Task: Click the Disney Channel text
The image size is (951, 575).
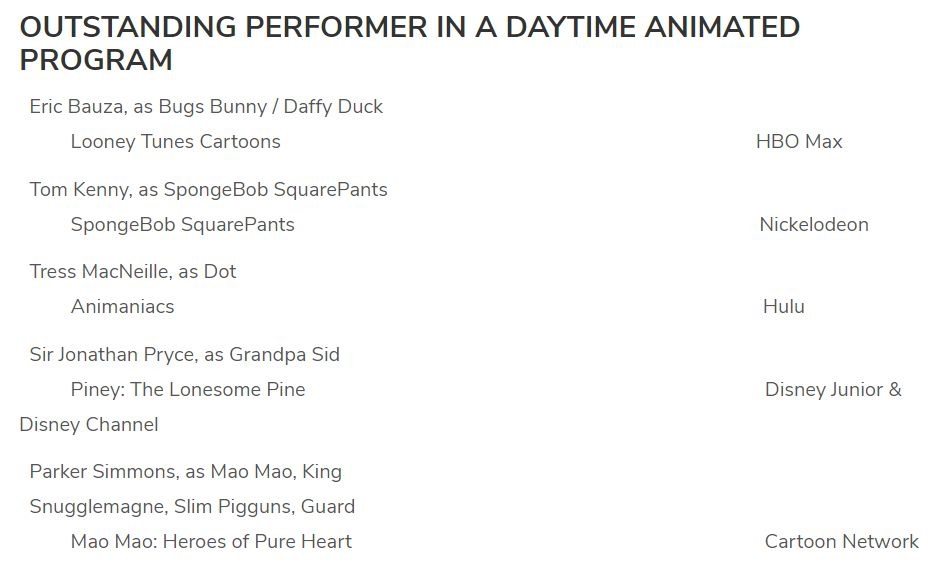Action: tap(89, 425)
